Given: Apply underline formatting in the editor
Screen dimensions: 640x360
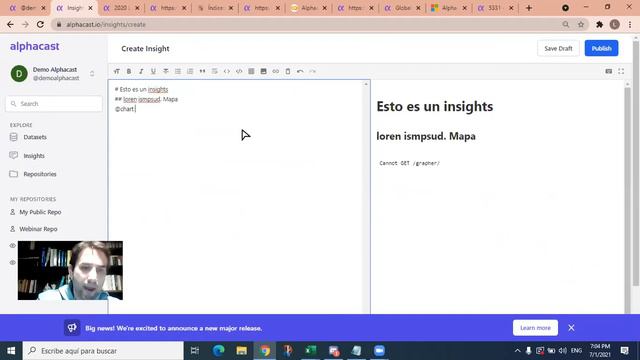Looking at the screenshot, I should (153, 71).
